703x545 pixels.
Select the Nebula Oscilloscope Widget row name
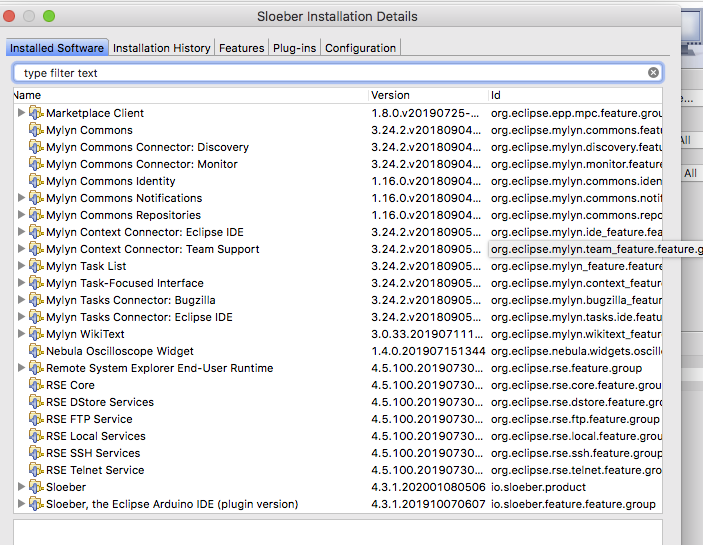tap(120, 351)
